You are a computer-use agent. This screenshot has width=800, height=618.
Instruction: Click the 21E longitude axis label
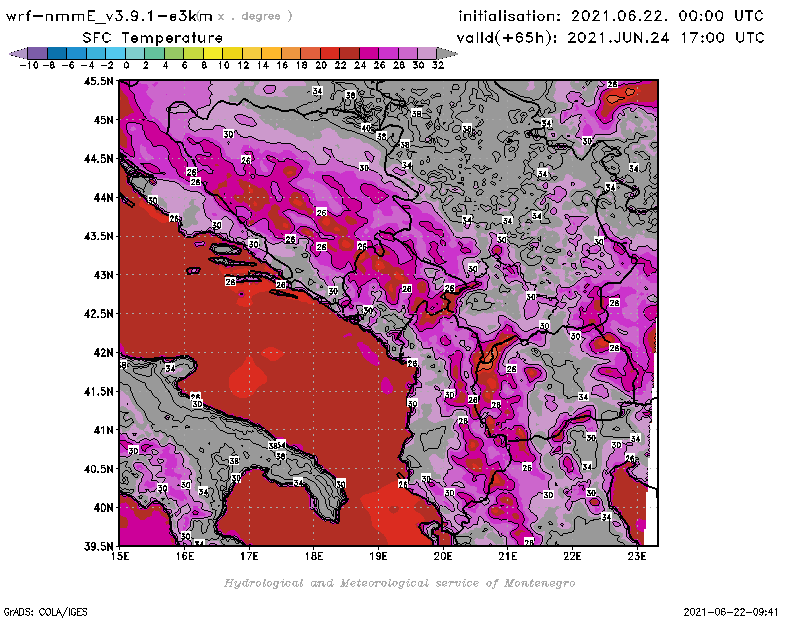(508, 556)
